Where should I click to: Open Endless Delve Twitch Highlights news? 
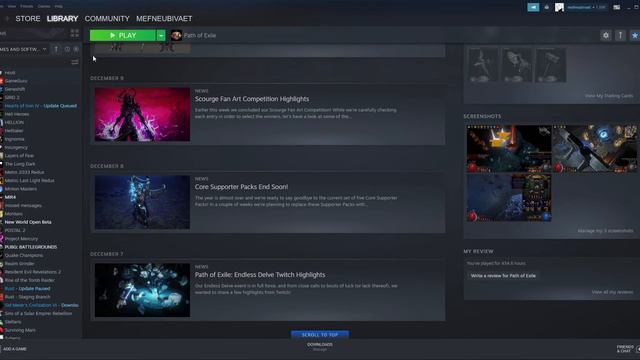point(260,275)
